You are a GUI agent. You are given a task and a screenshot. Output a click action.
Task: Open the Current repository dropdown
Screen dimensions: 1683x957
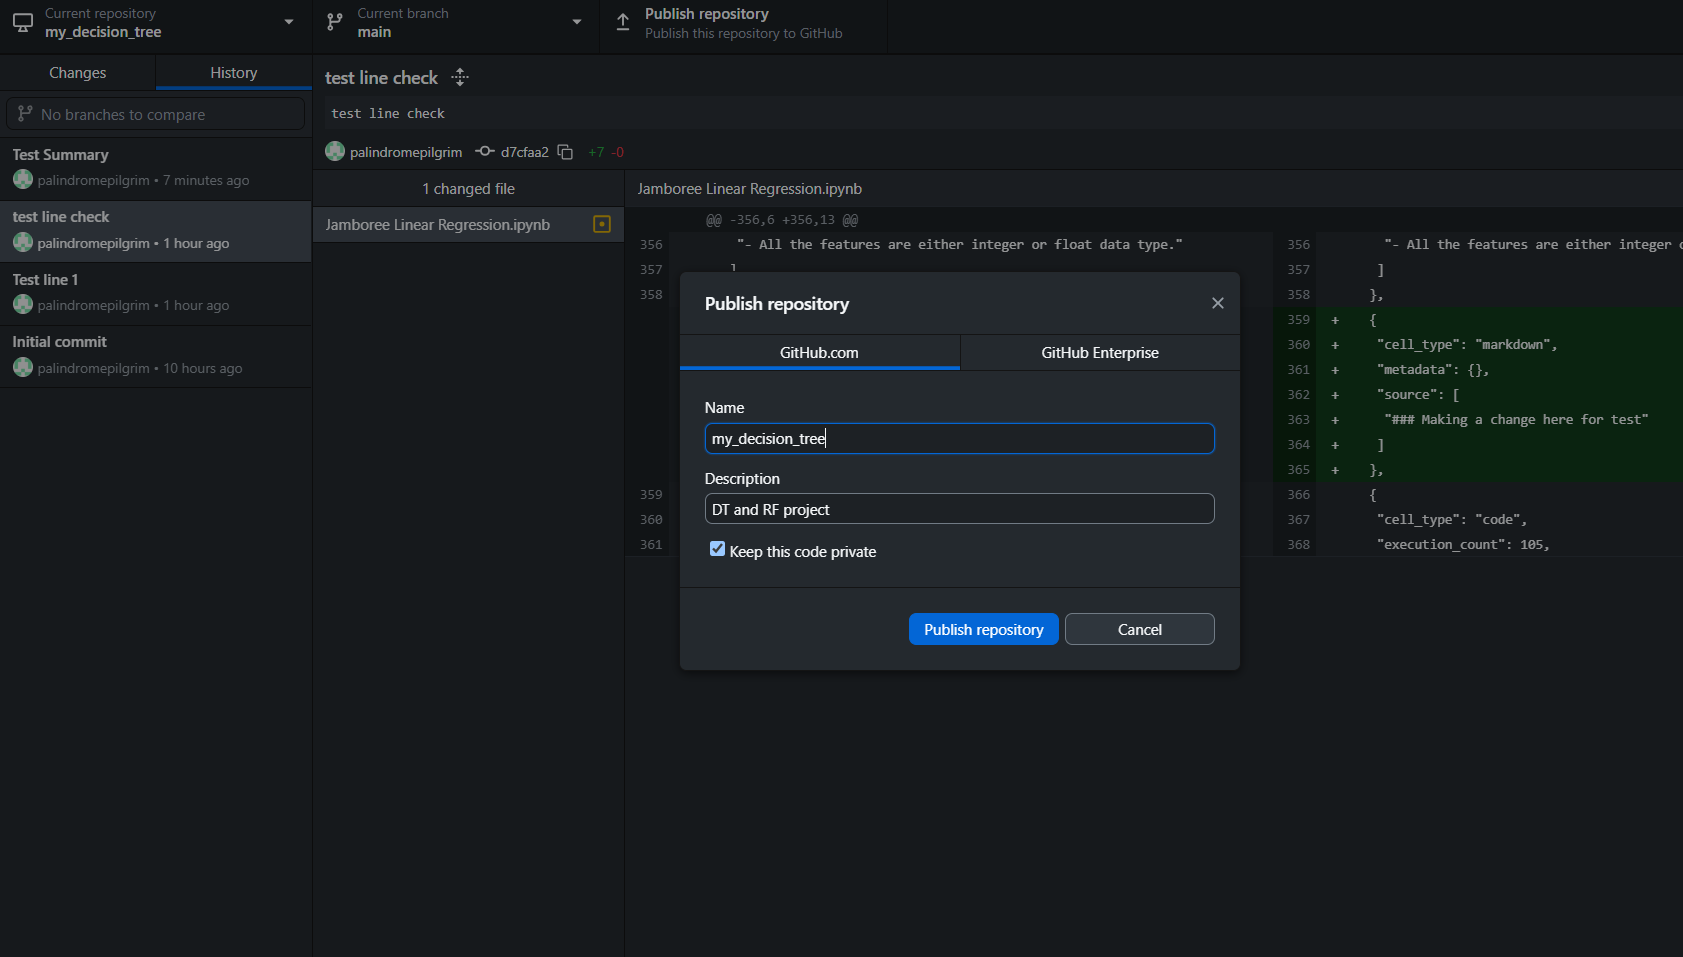(155, 23)
